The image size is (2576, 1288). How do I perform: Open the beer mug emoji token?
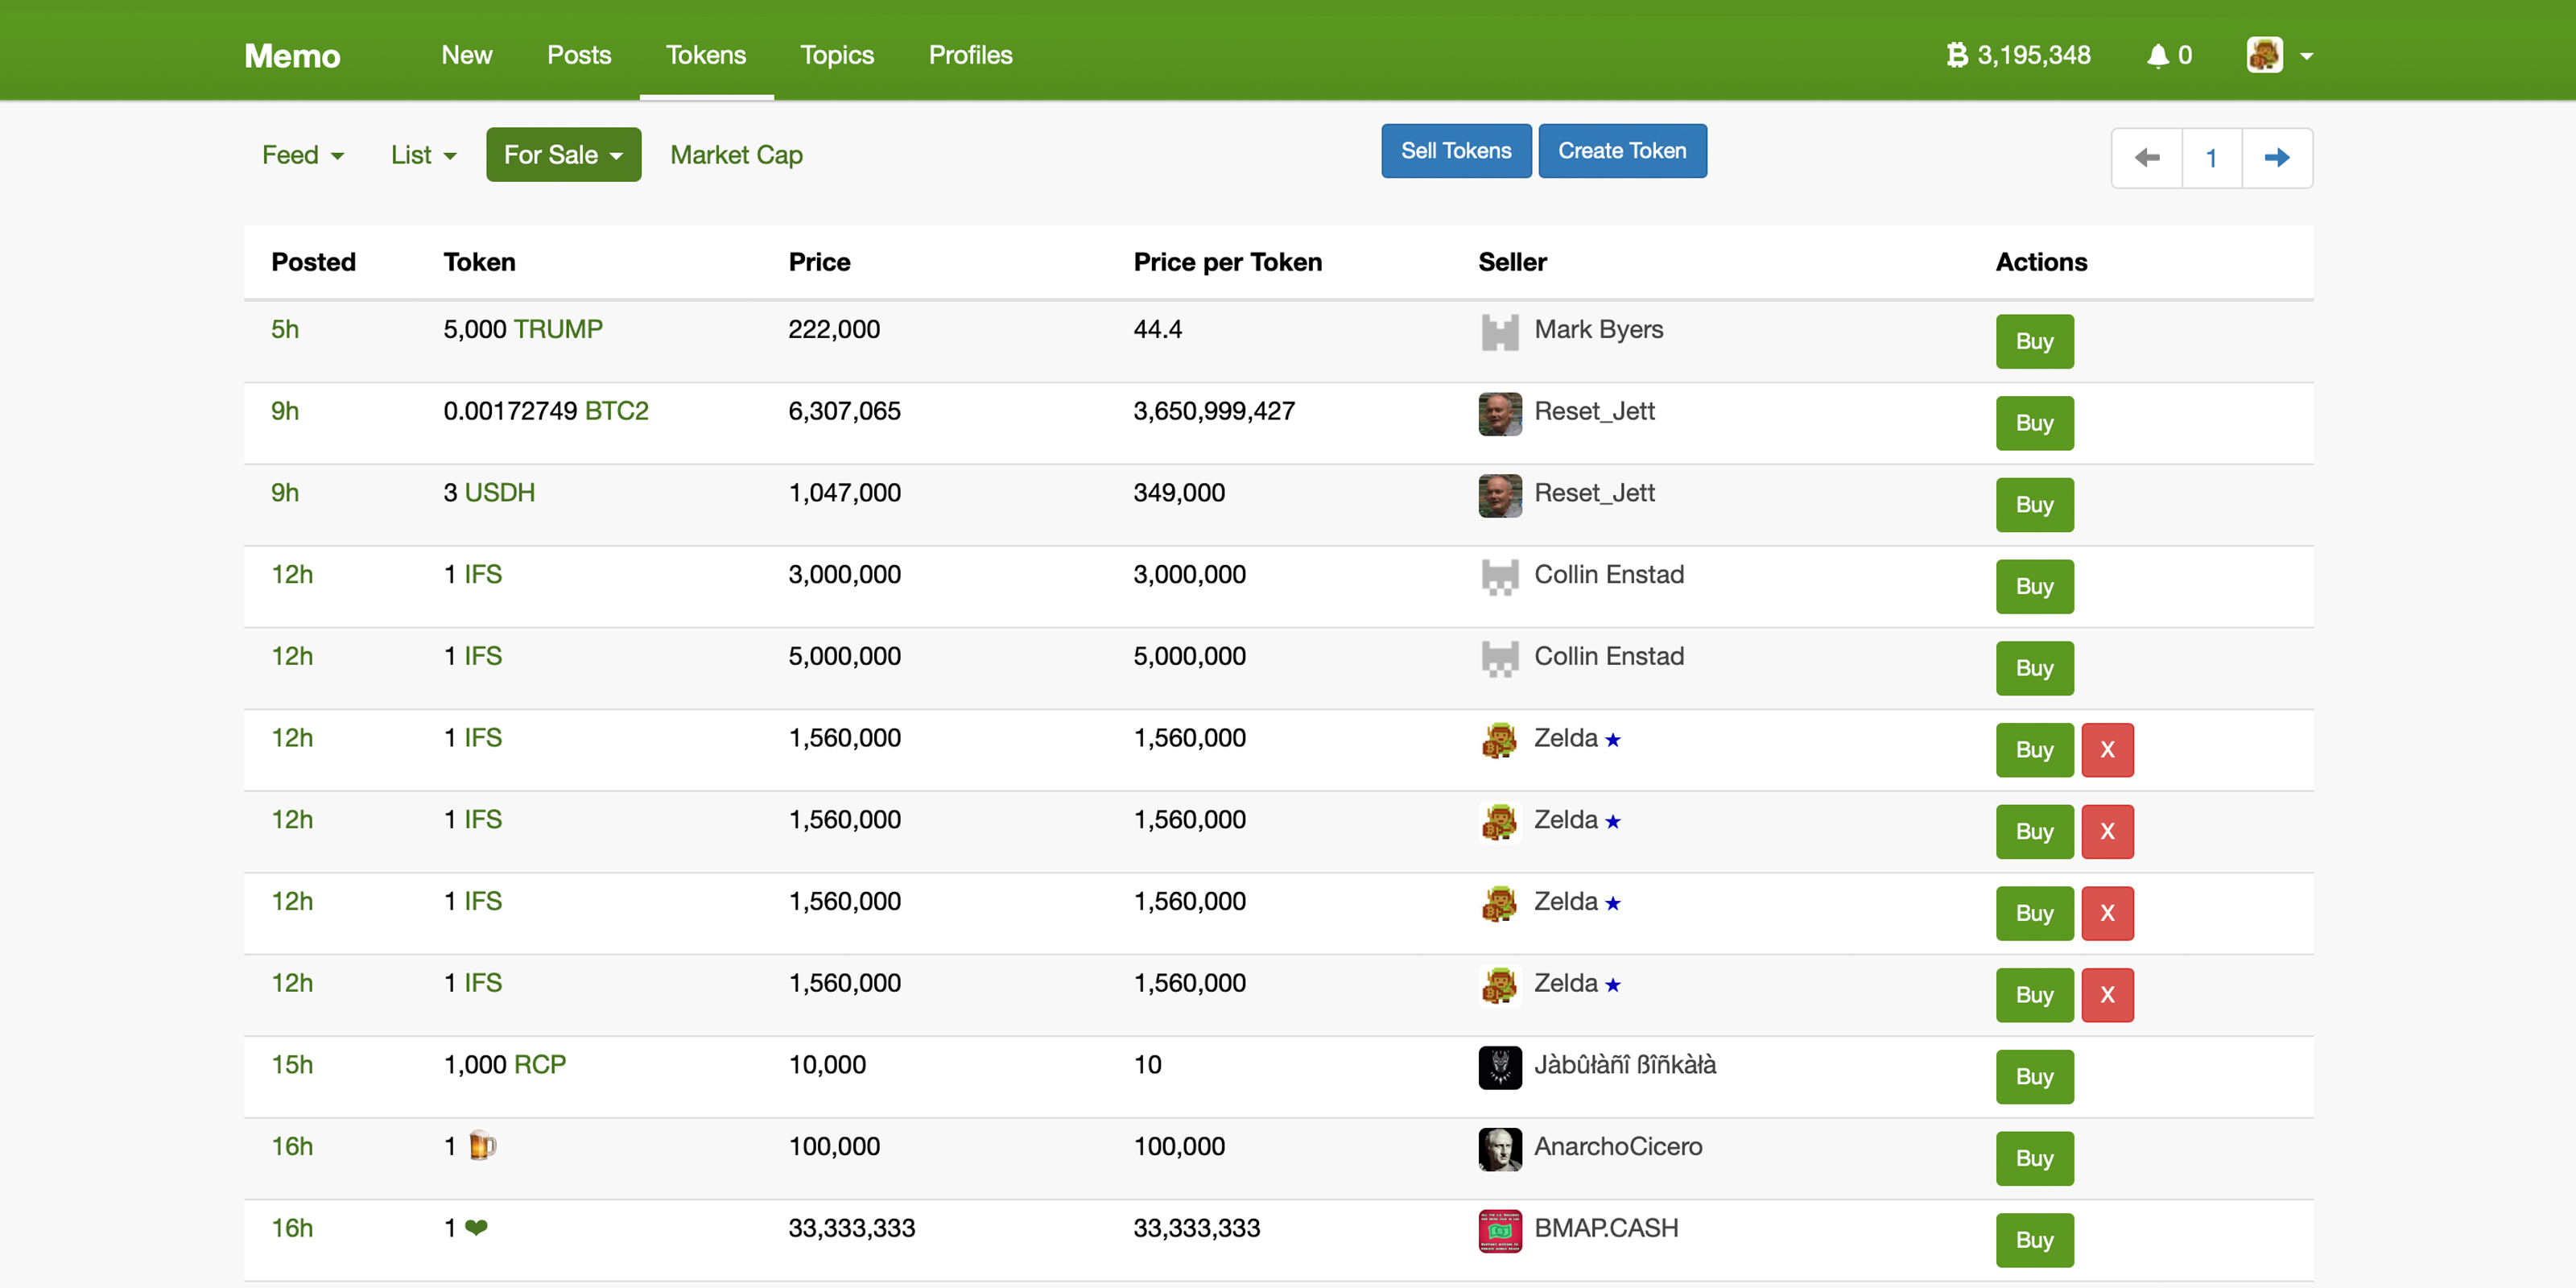tap(482, 1146)
